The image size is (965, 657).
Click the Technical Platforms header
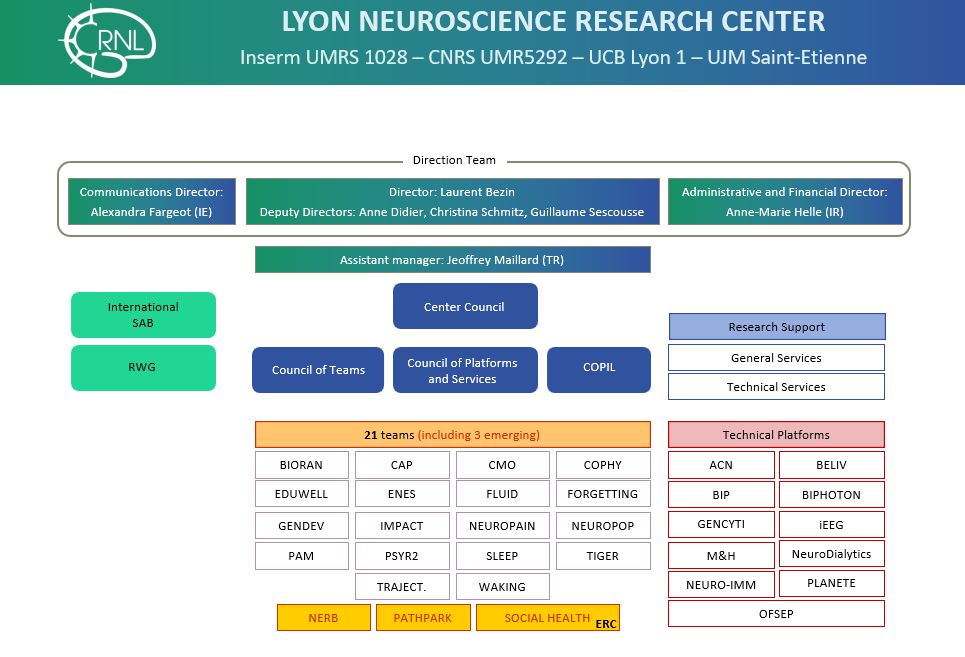point(777,434)
